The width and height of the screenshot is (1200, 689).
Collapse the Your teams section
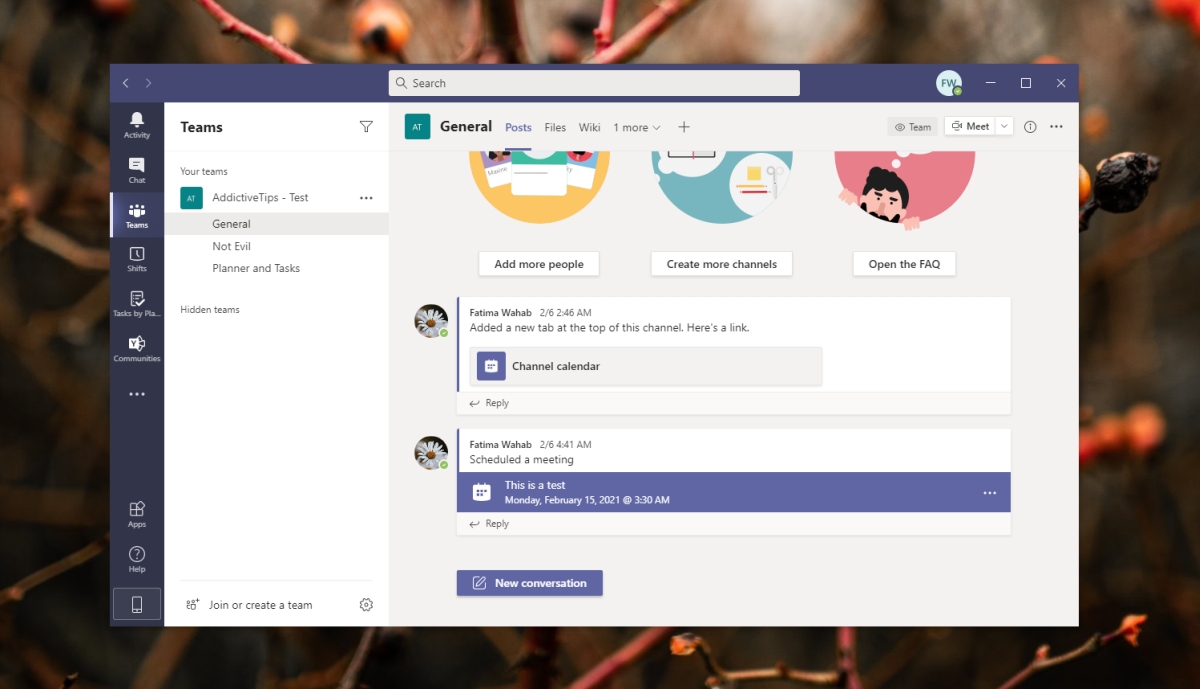tap(204, 172)
